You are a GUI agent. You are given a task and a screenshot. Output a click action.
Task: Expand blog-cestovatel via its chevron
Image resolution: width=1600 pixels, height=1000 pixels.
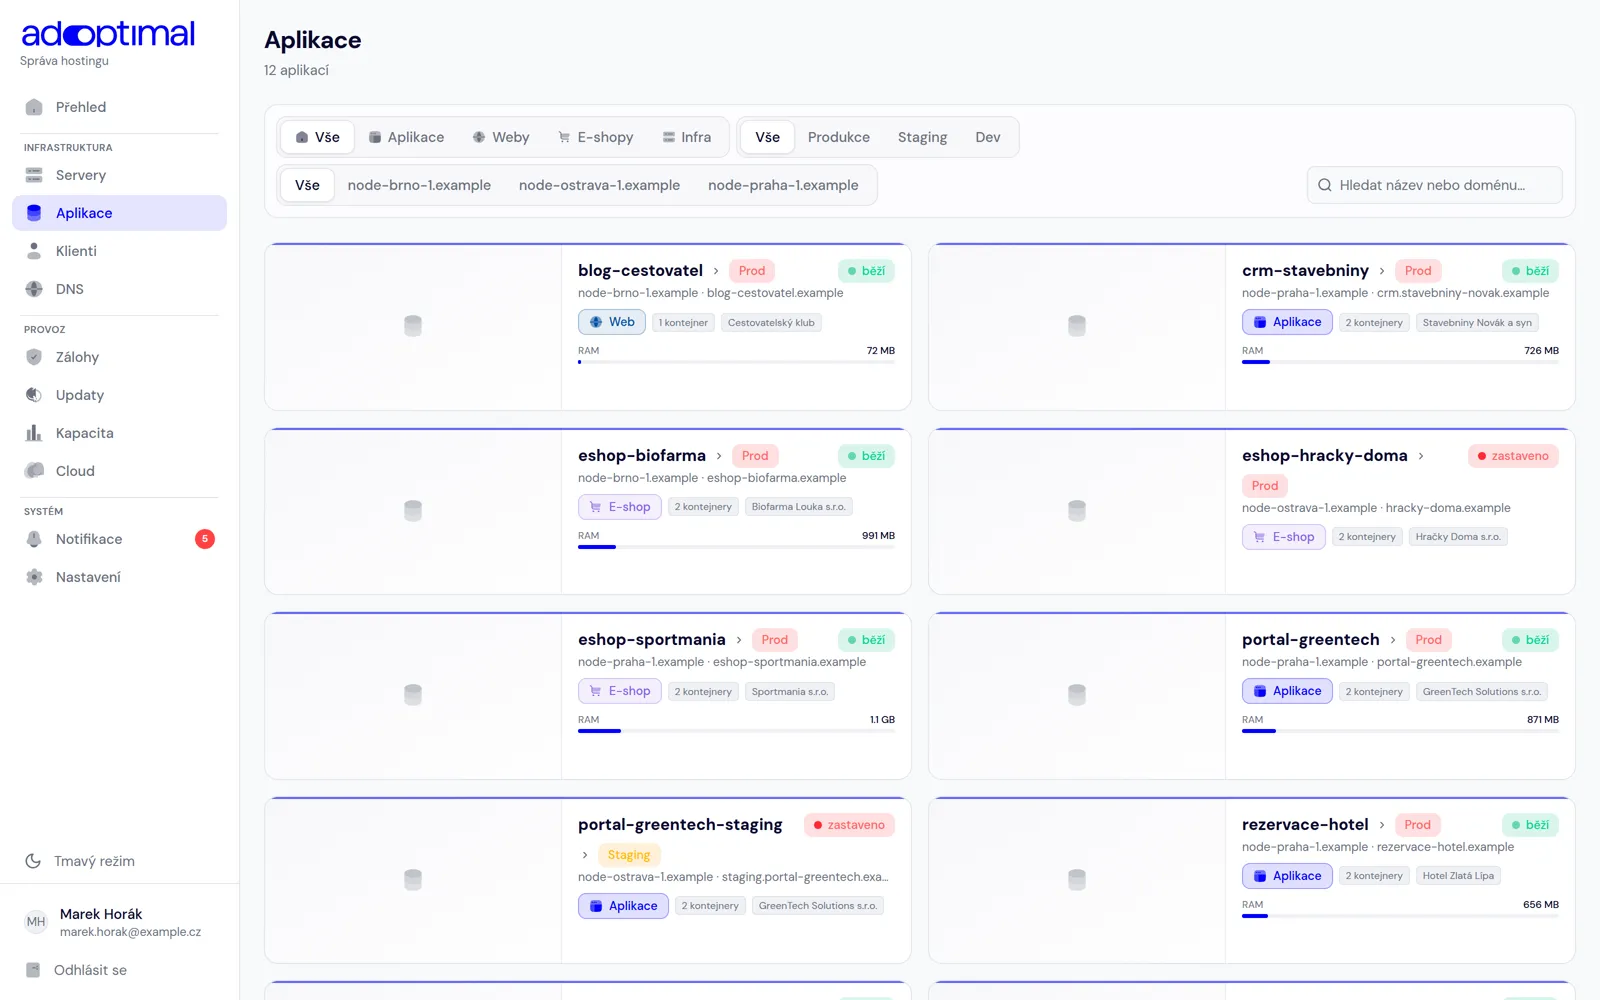tap(716, 271)
